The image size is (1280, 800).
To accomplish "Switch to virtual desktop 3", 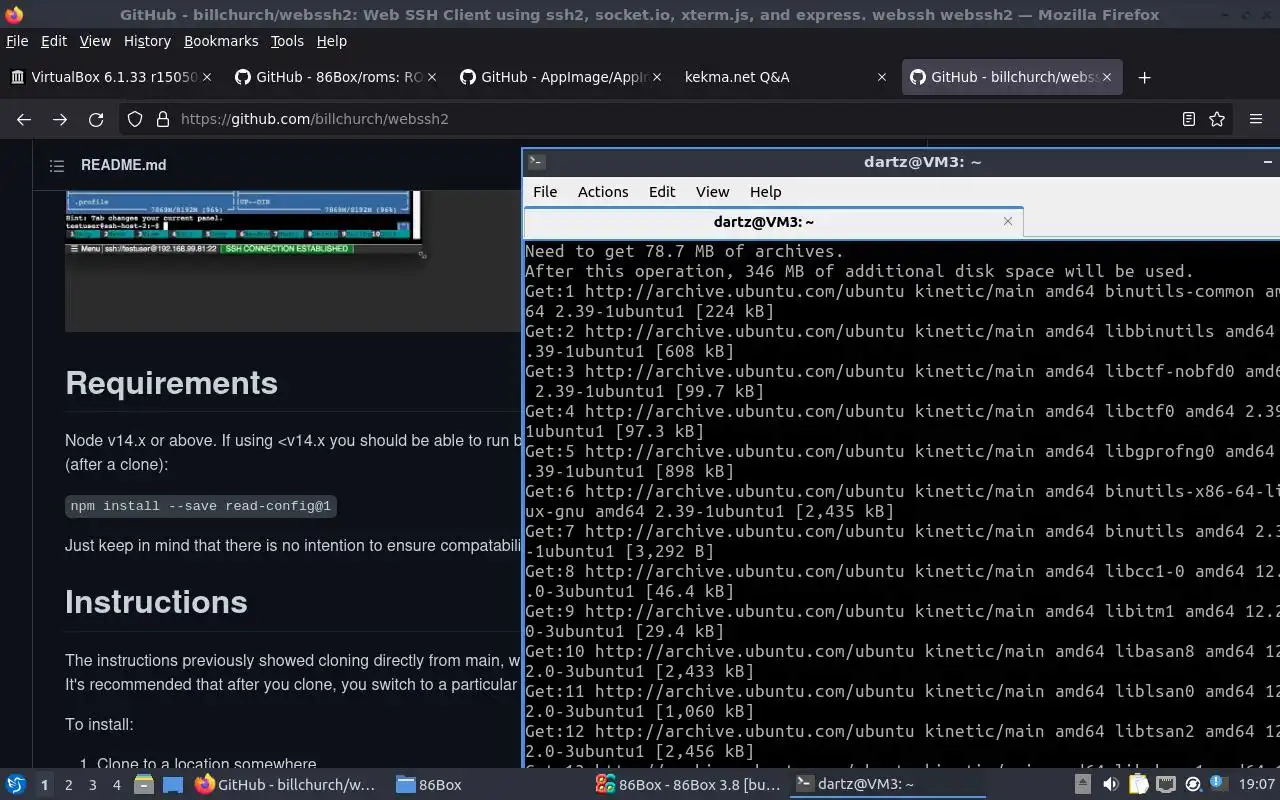I will click(92, 785).
